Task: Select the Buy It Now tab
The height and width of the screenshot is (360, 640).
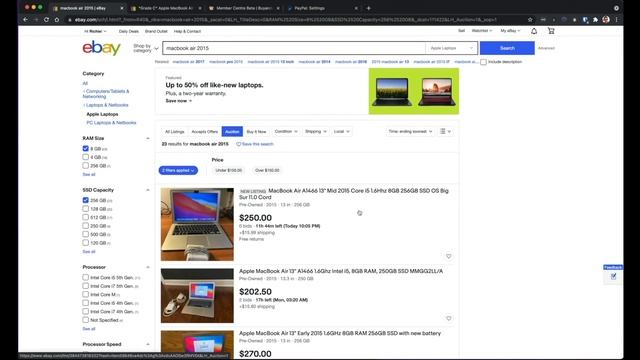Action: [x=256, y=131]
